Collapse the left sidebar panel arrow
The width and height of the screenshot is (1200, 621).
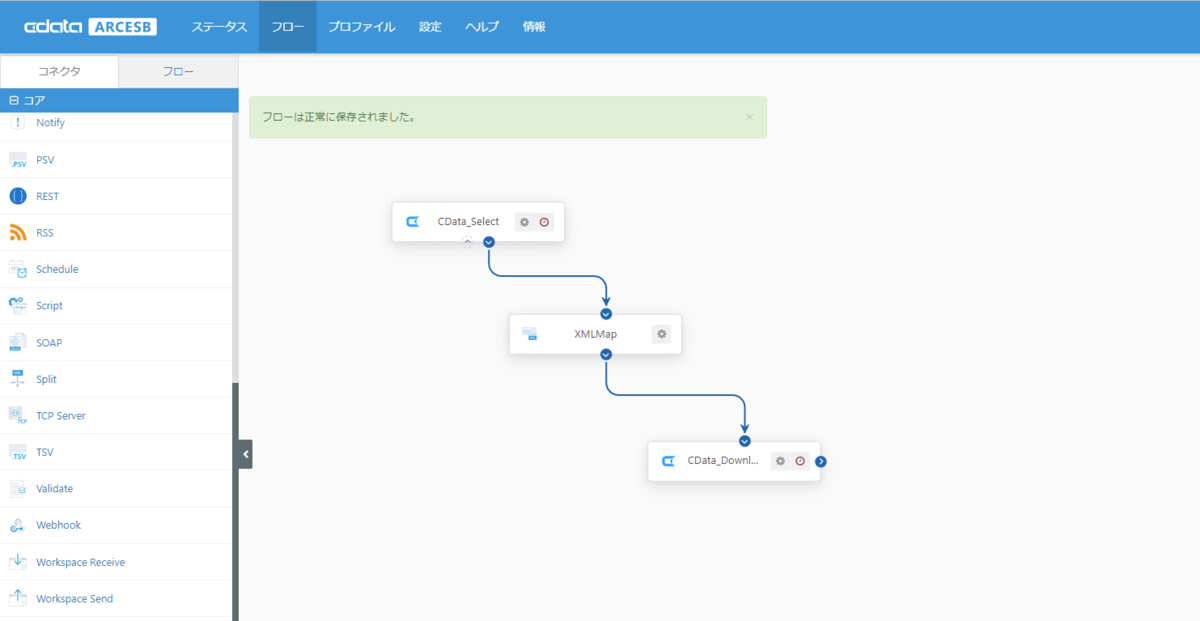click(246, 454)
